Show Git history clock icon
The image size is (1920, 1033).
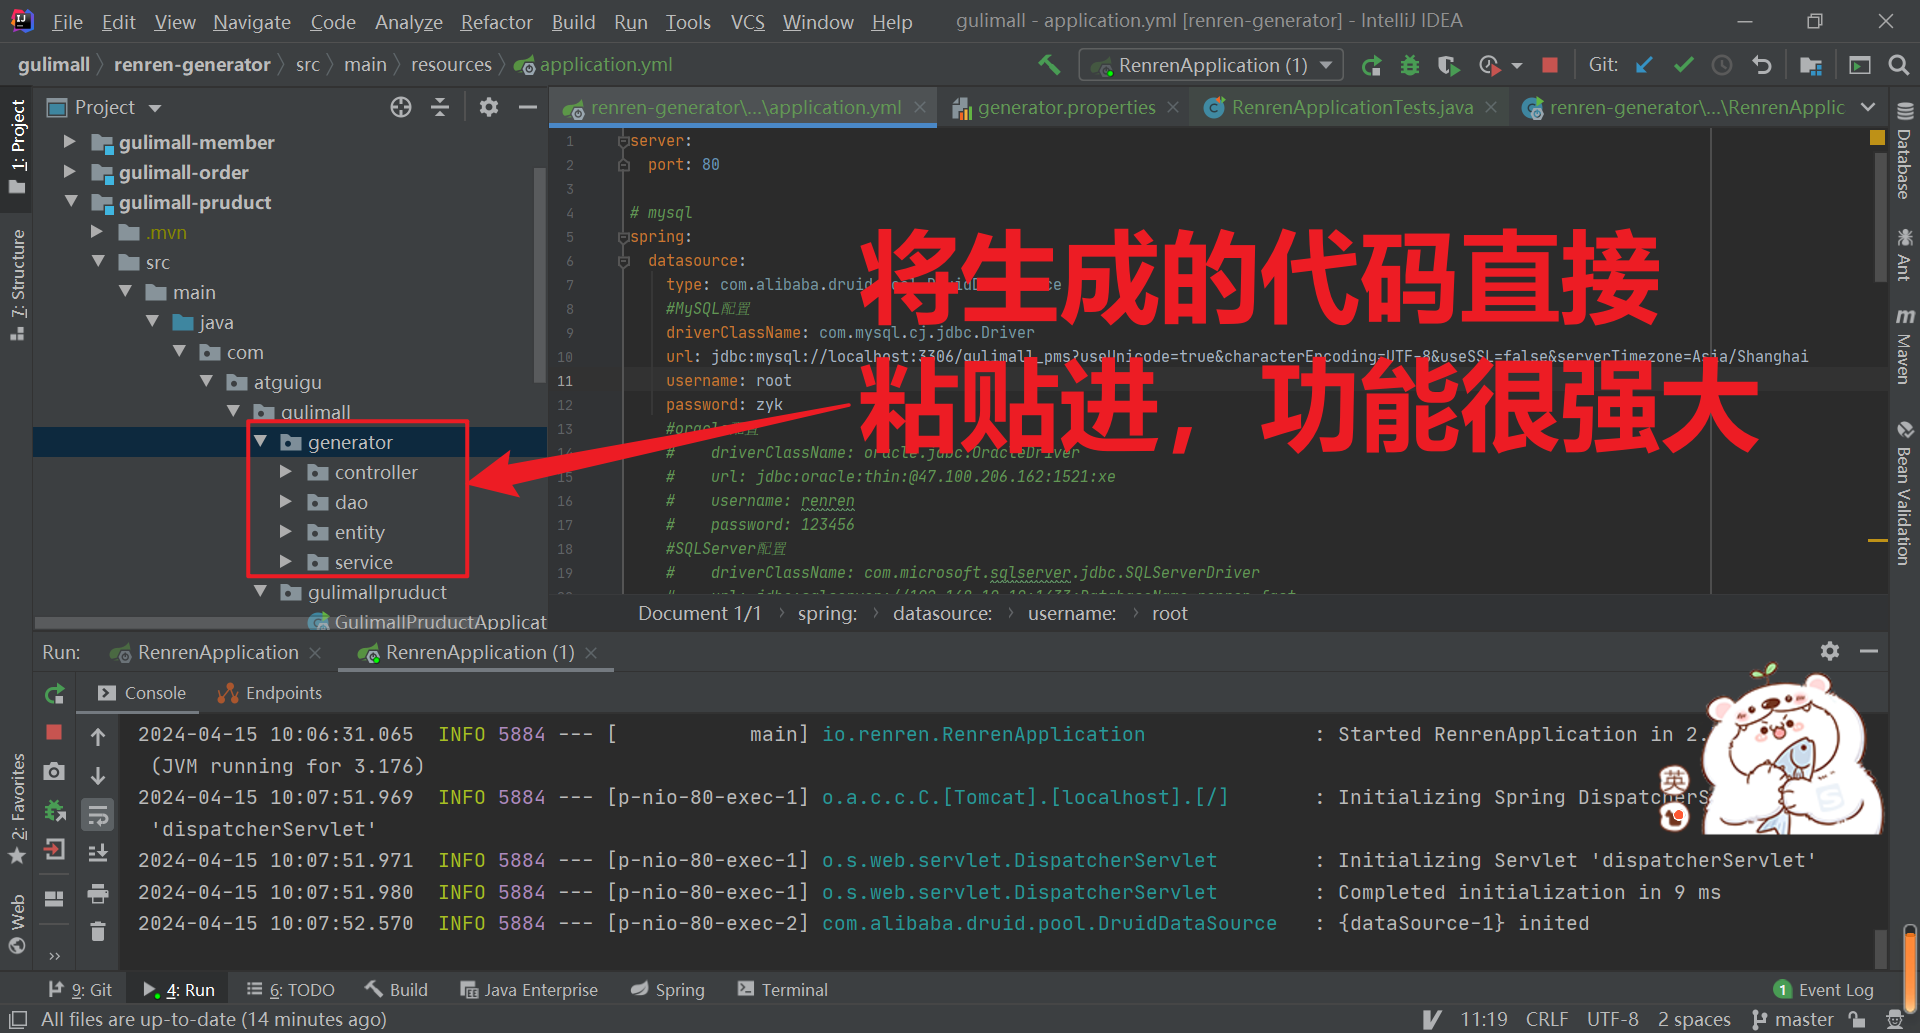(1722, 65)
